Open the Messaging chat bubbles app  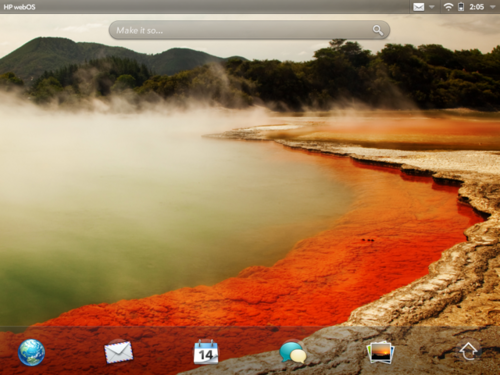293,352
